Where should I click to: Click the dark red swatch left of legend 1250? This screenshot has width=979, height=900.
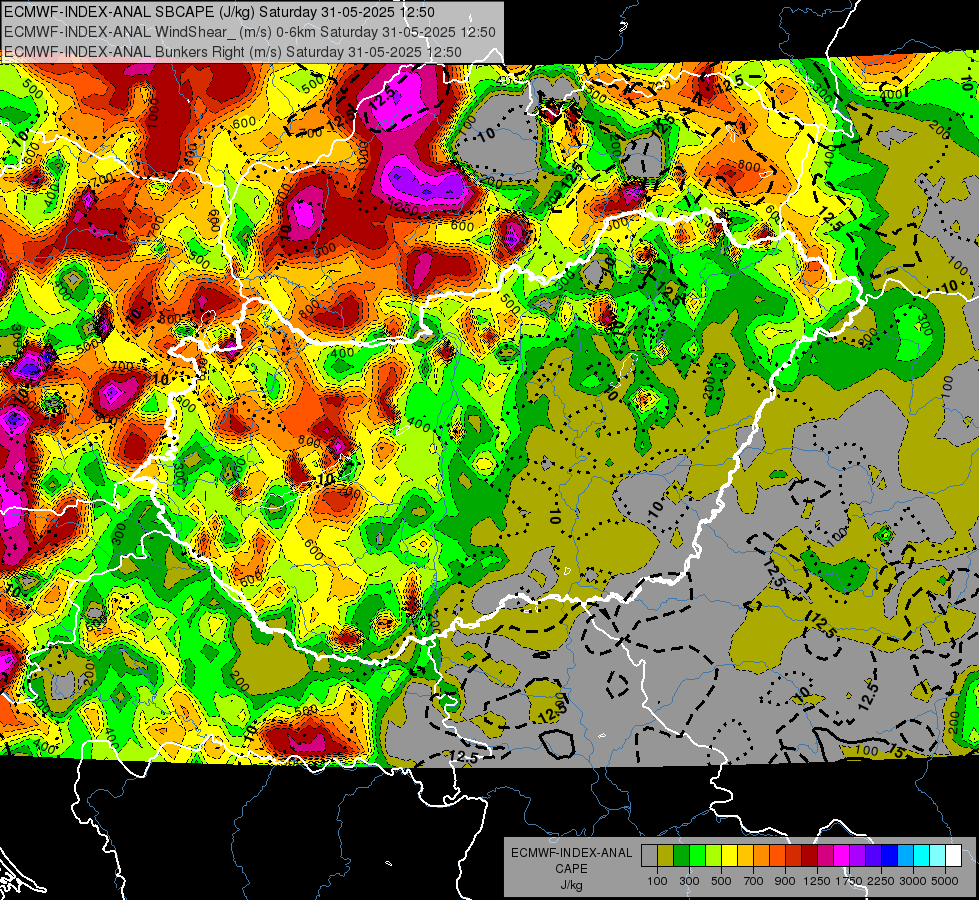coord(810,855)
